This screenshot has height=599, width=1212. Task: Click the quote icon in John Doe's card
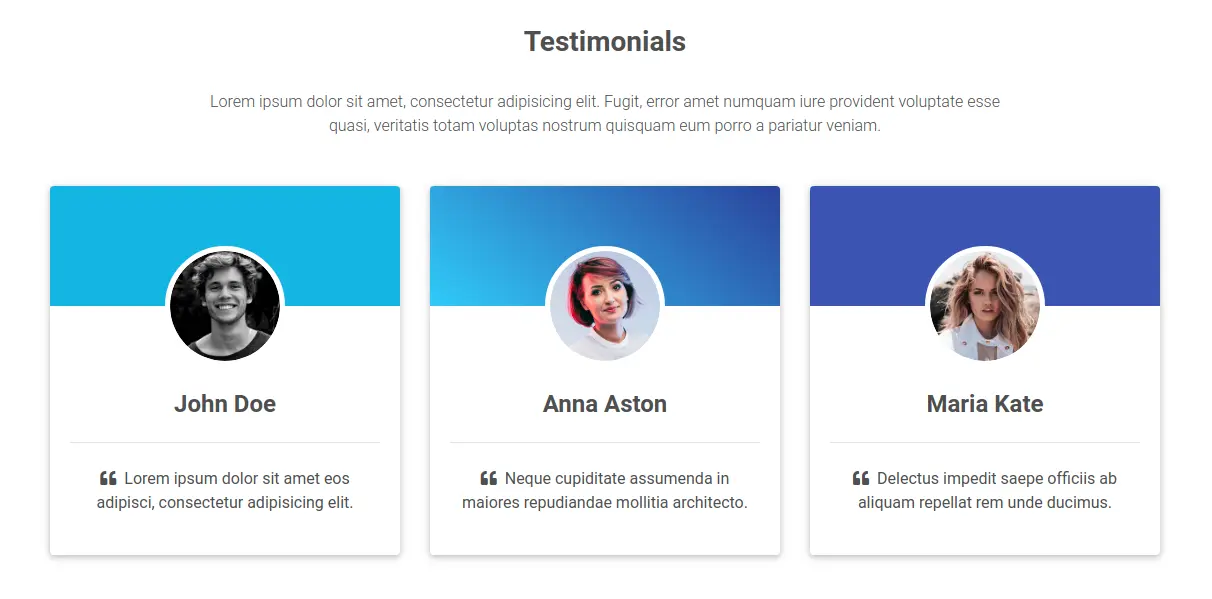click(x=108, y=479)
